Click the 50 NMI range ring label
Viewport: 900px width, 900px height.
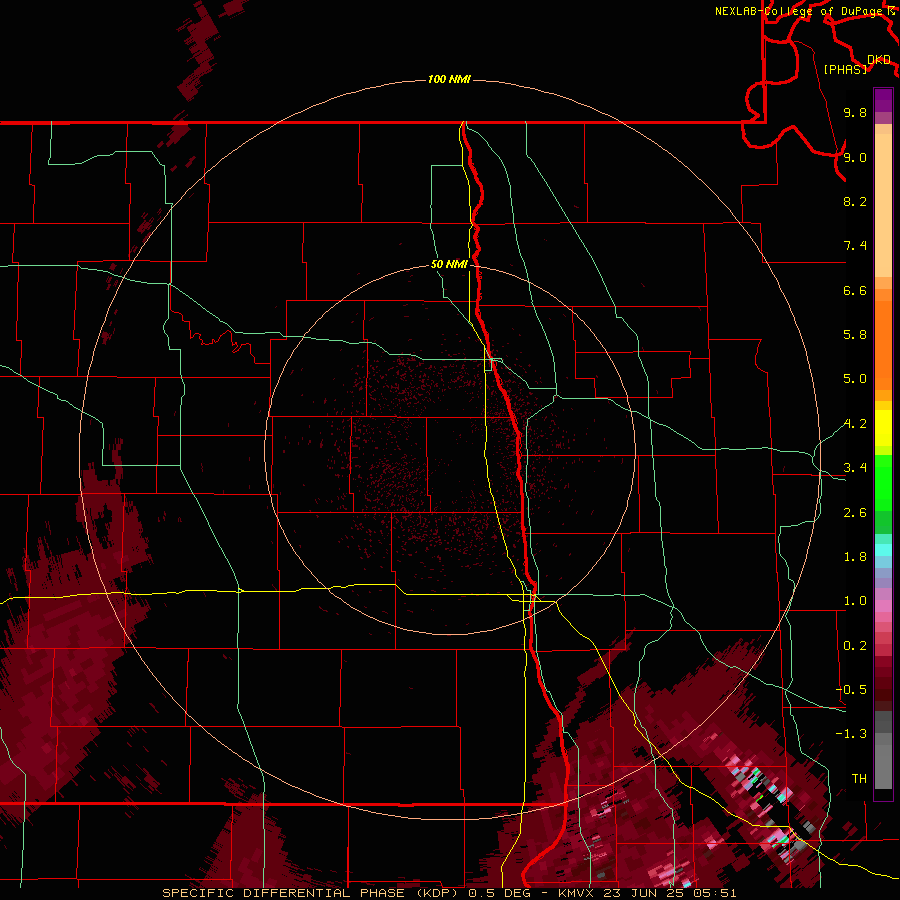449,264
